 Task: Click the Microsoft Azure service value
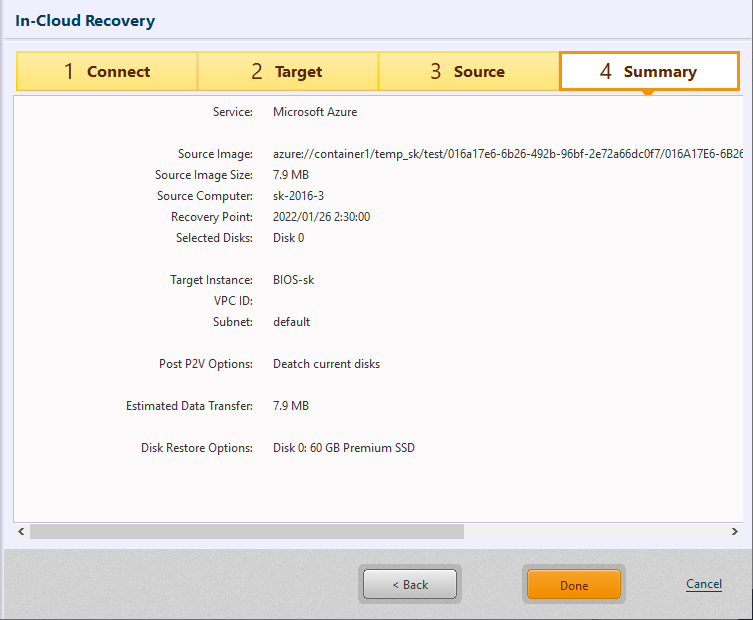[315, 112]
